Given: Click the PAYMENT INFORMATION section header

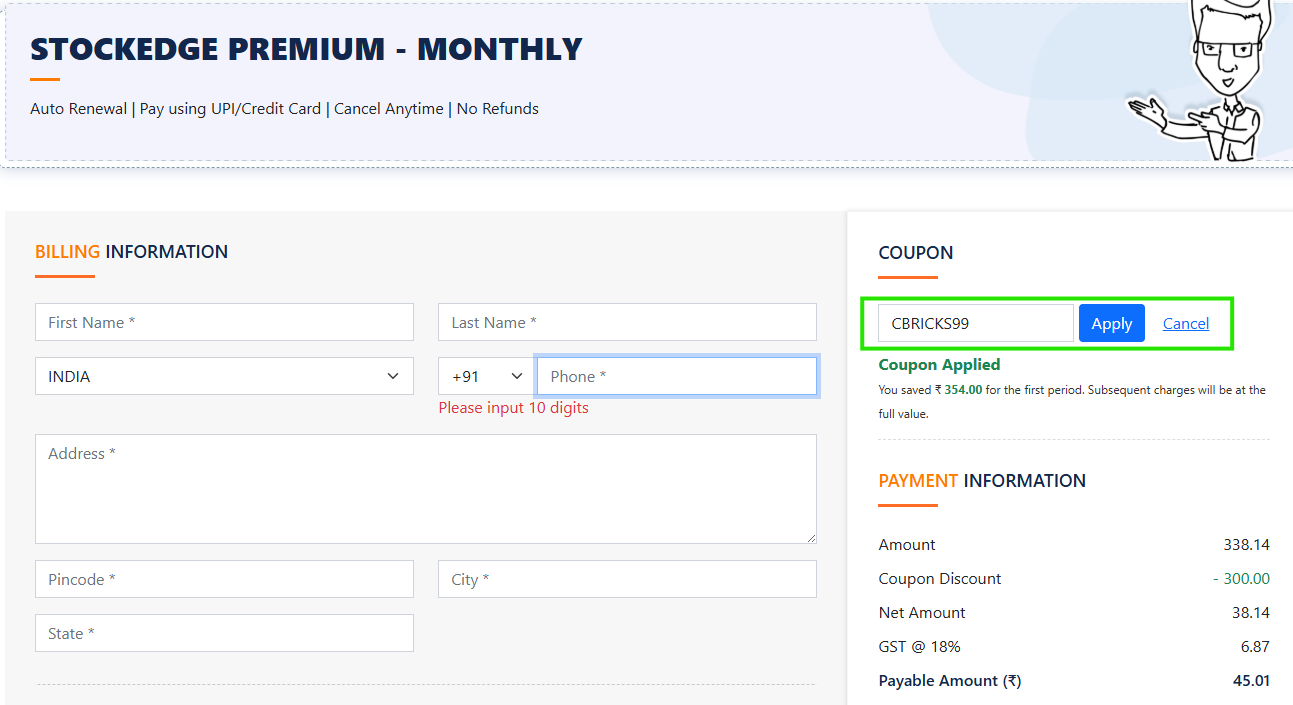Looking at the screenshot, I should coord(982,480).
